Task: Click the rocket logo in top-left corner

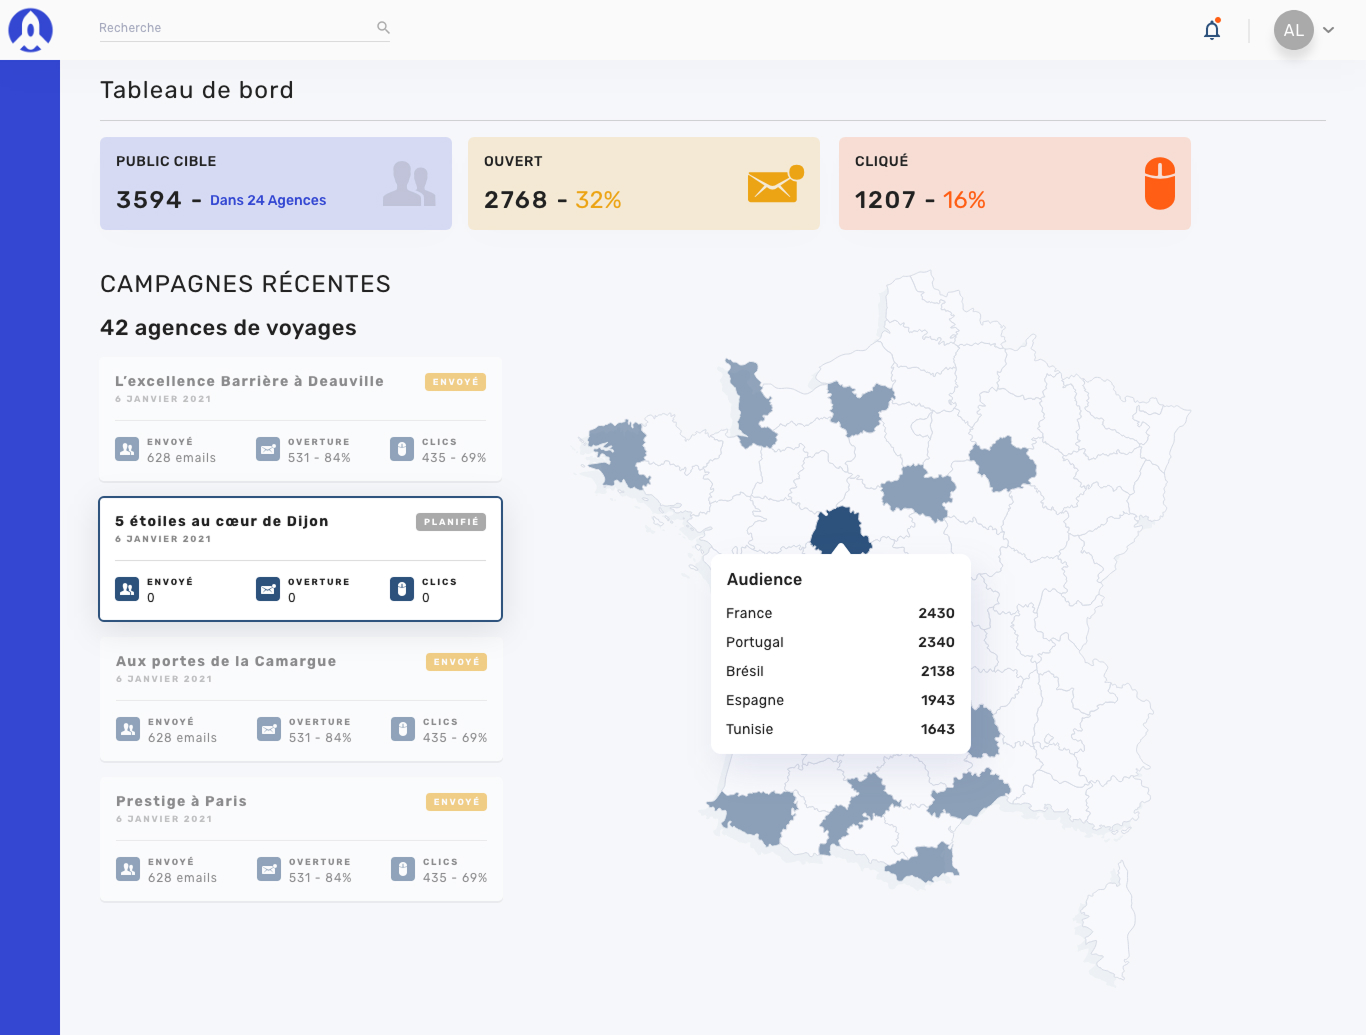Action: (x=30, y=30)
